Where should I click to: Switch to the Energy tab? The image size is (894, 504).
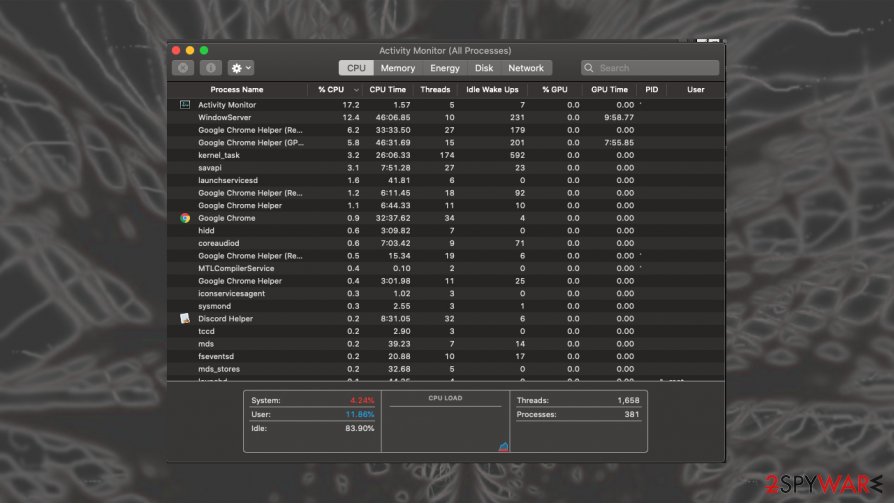coord(445,68)
